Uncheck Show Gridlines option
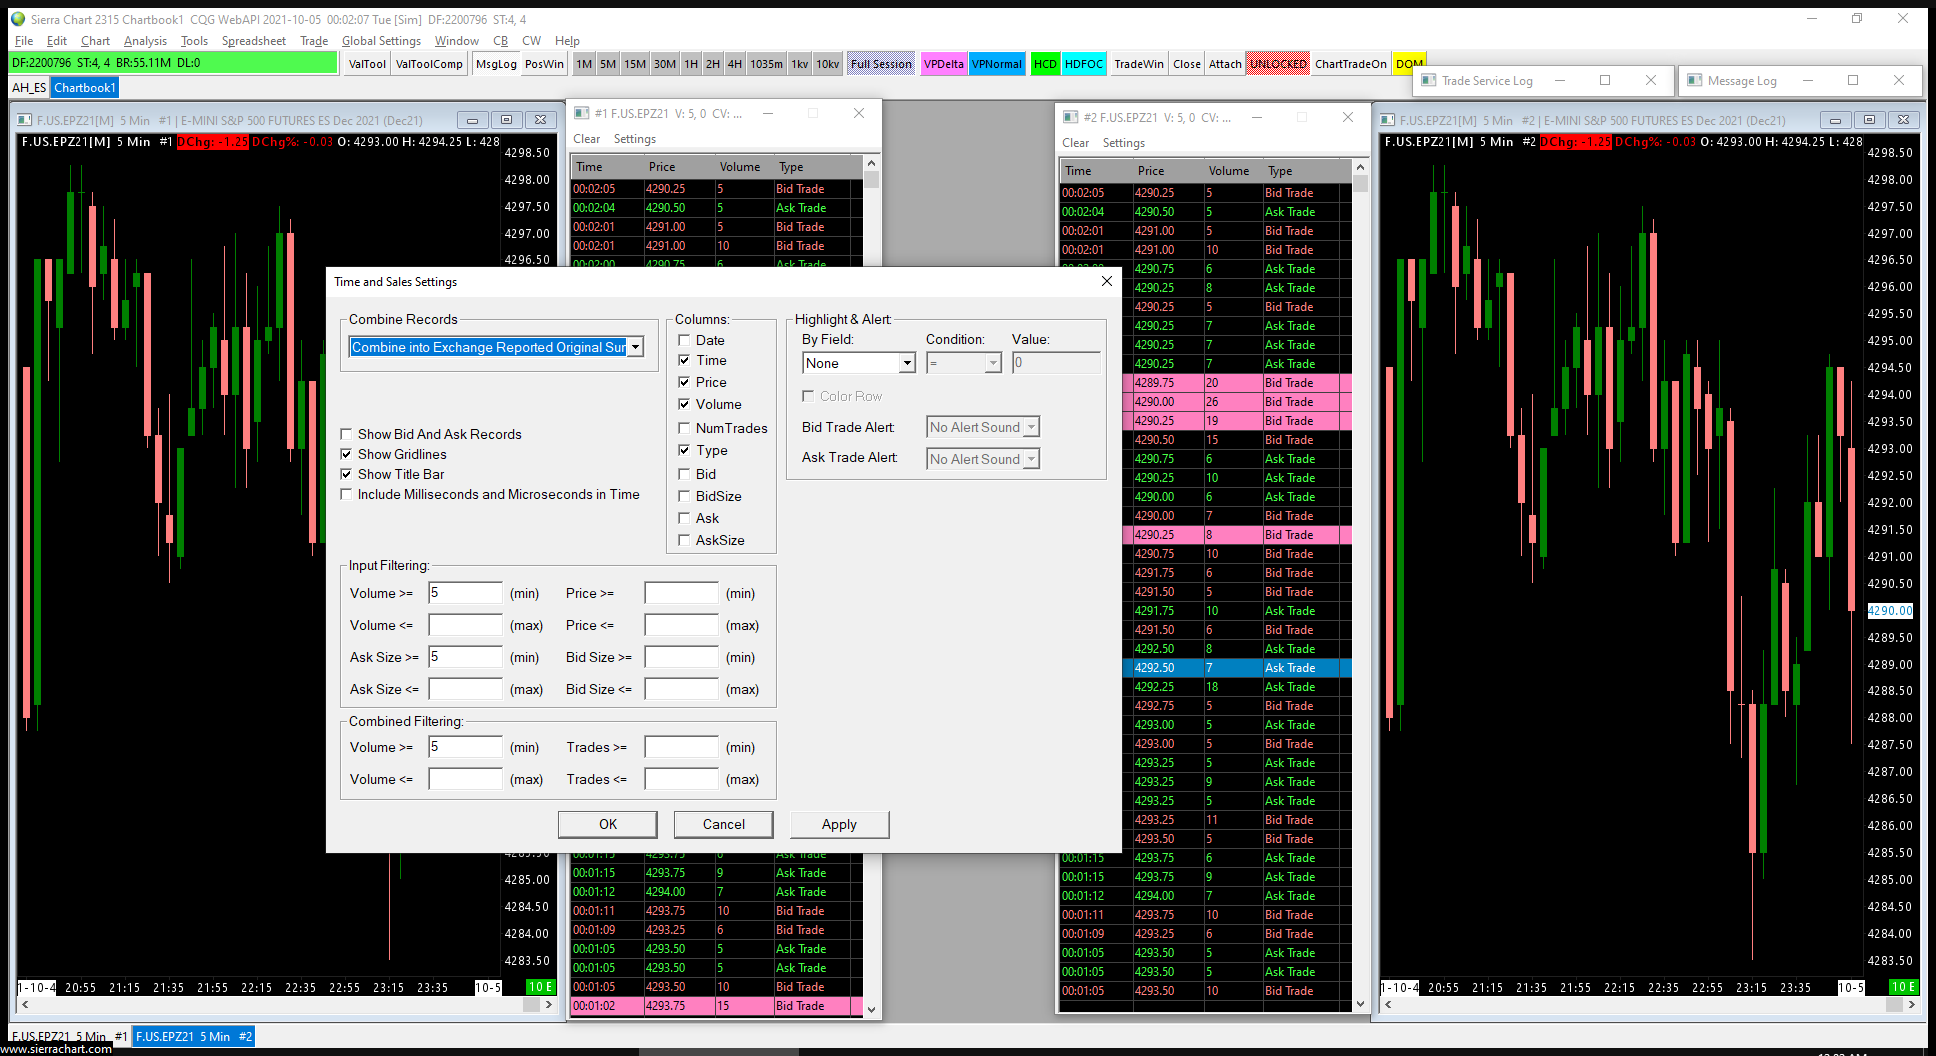Image resolution: width=1936 pixels, height=1056 pixels. tap(346, 454)
